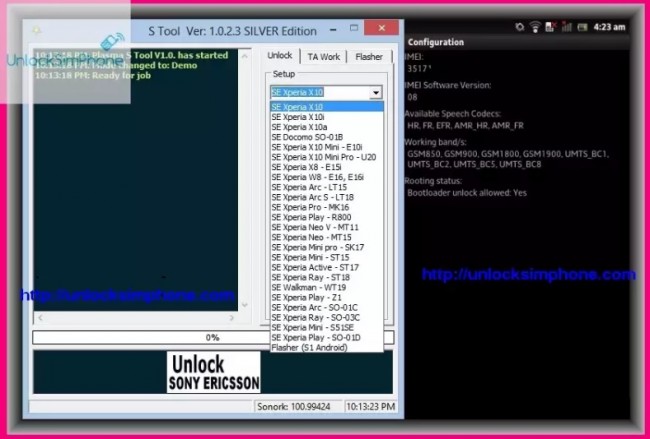Select SE Xperia Neo V - MT11
The height and width of the screenshot is (439, 650).
coord(327,227)
